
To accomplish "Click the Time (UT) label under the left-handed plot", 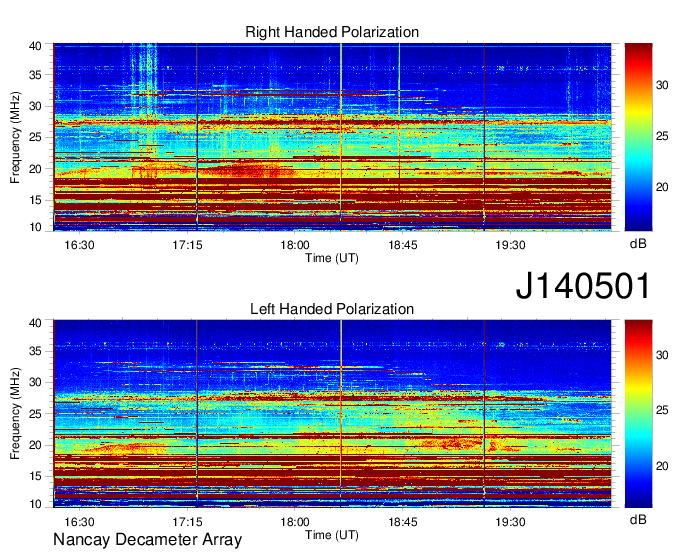I will click(x=332, y=535).
